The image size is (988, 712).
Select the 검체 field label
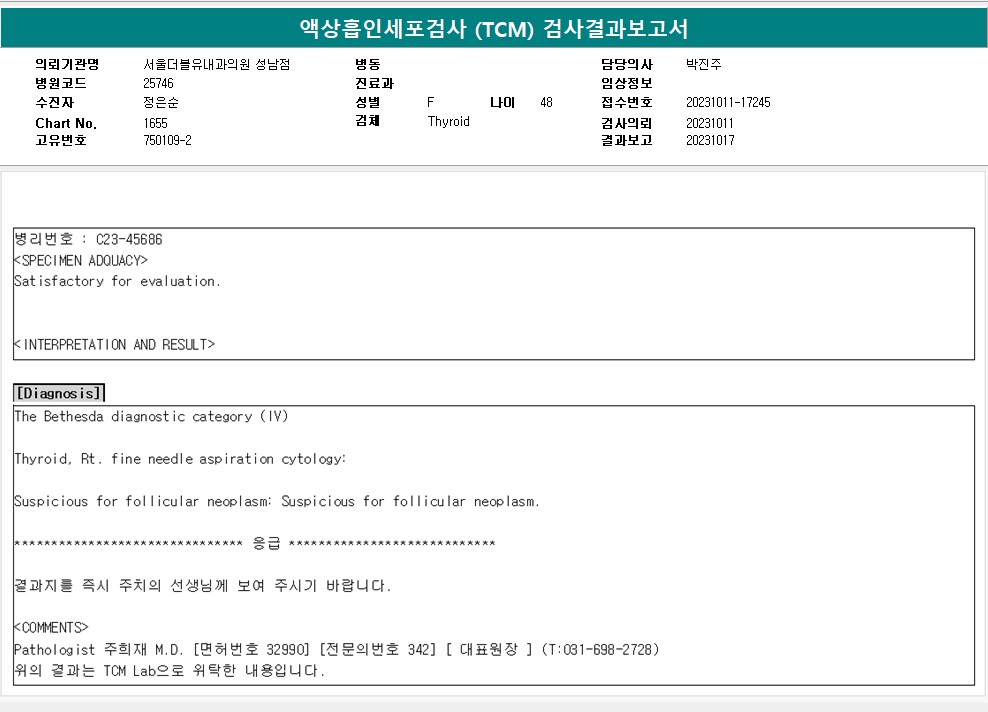[x=367, y=121]
